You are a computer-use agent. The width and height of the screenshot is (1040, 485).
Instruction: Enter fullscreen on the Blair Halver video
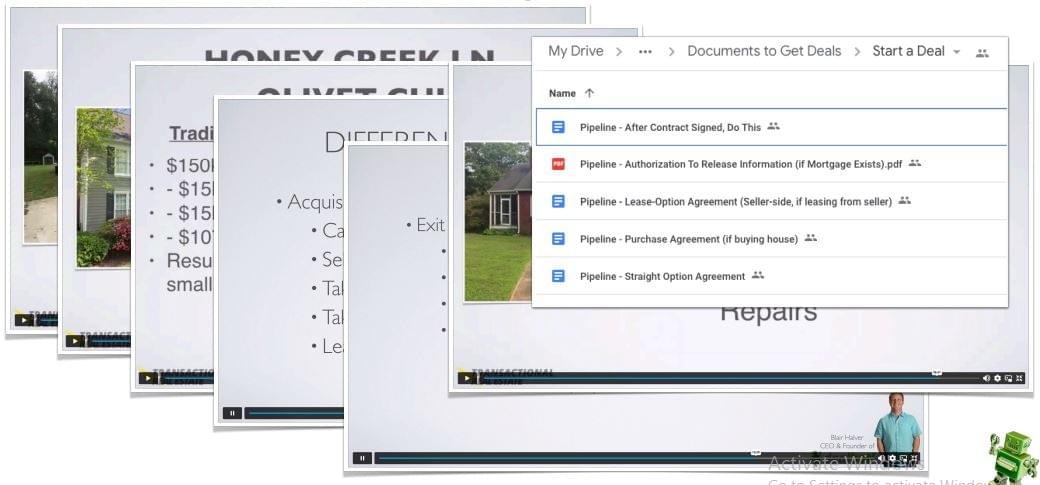tap(914, 458)
